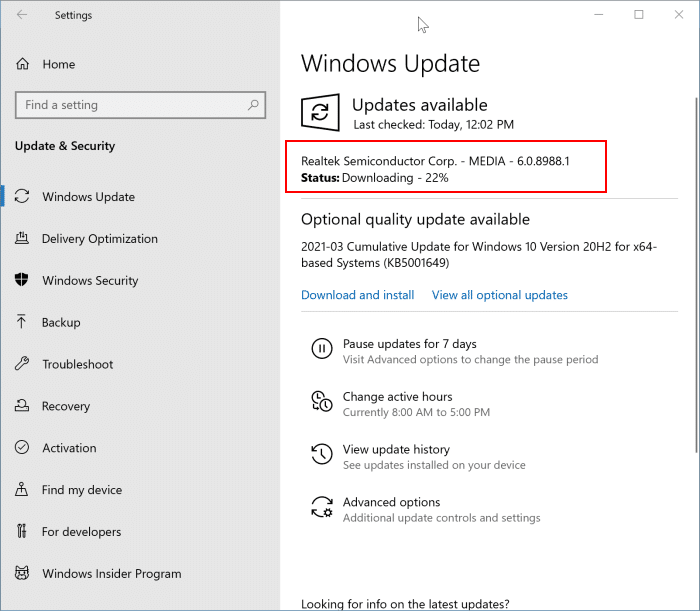This screenshot has width=700, height=611.
Task: Click the Updates available heading
Action: (x=420, y=105)
